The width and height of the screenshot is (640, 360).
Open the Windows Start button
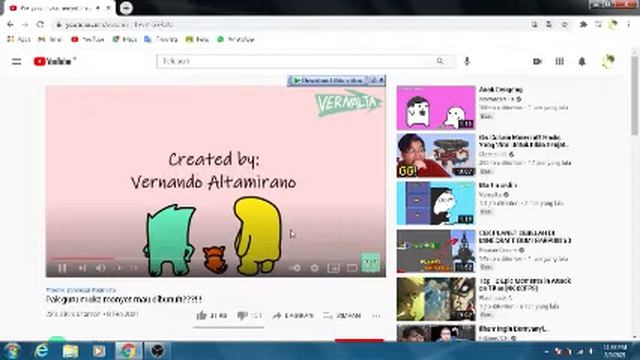tap(12, 351)
